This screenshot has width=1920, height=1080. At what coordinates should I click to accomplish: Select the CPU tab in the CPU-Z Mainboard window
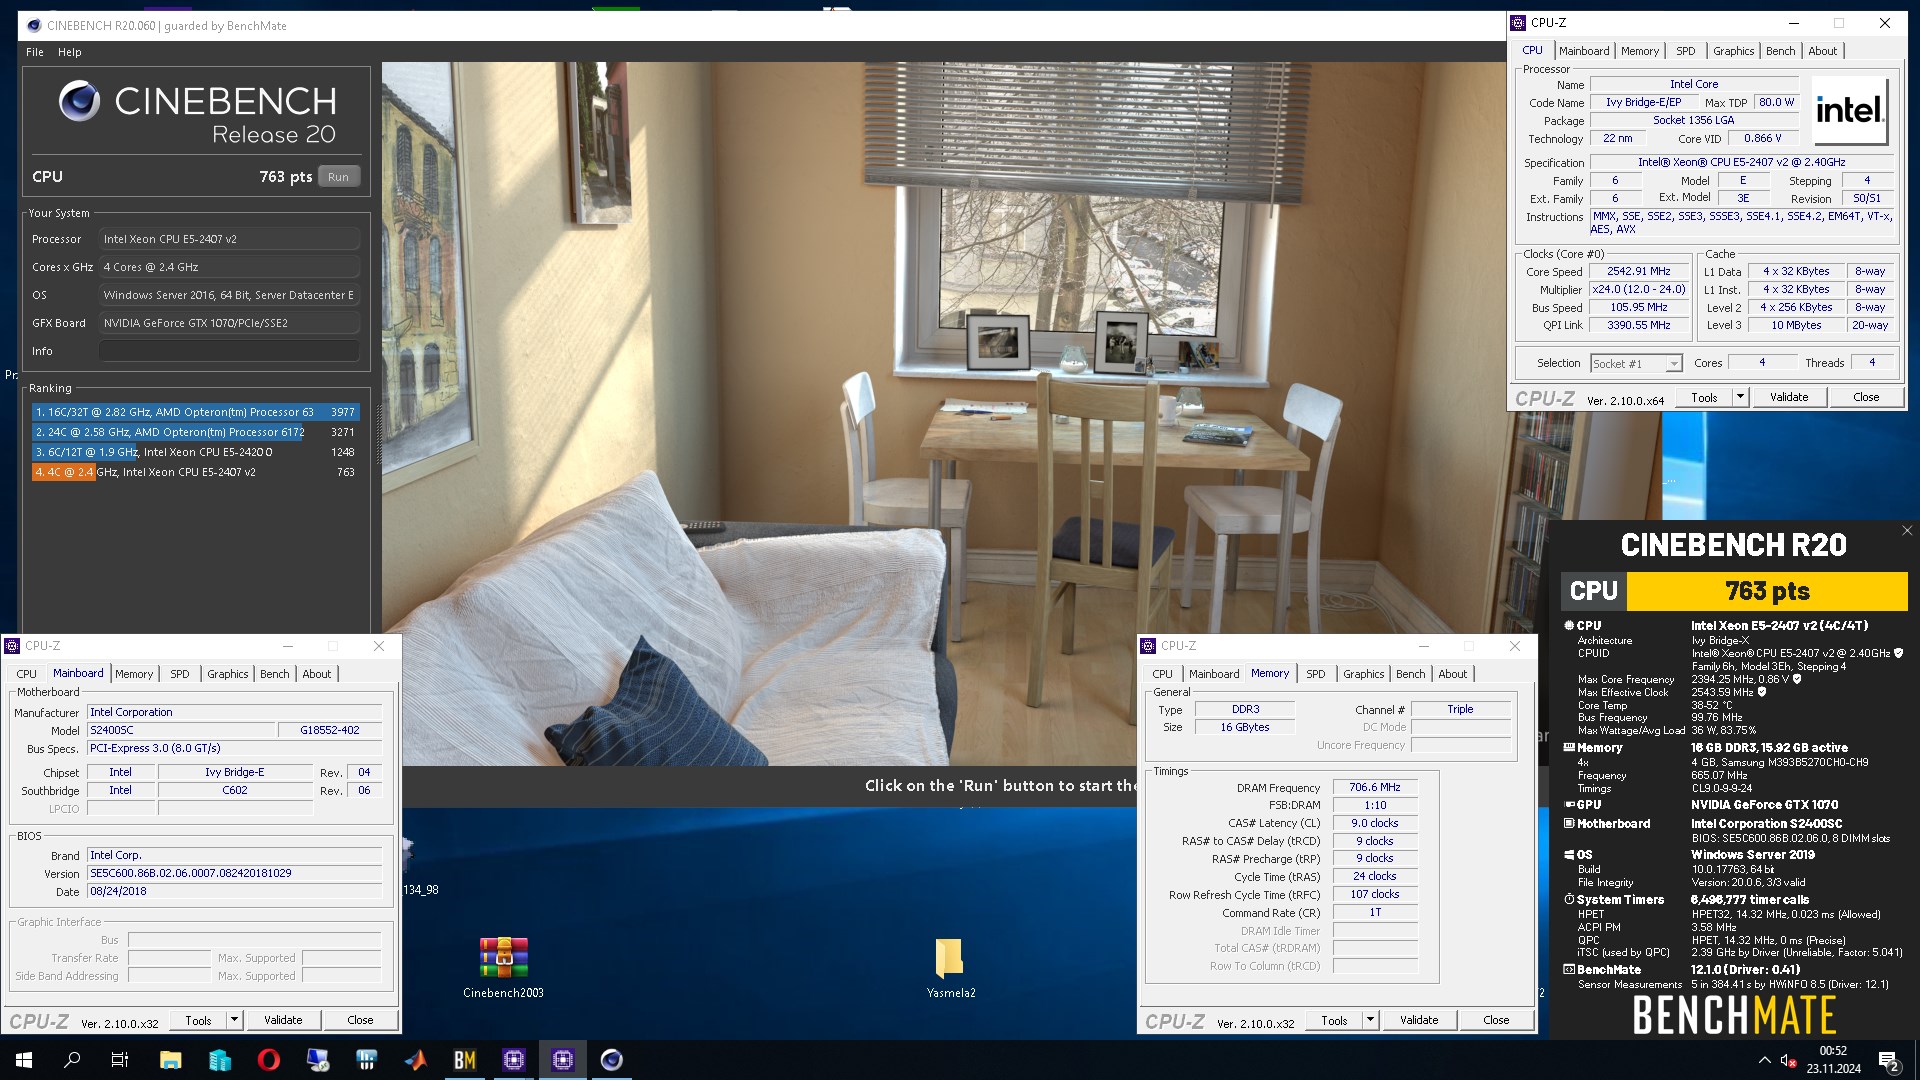click(x=27, y=674)
